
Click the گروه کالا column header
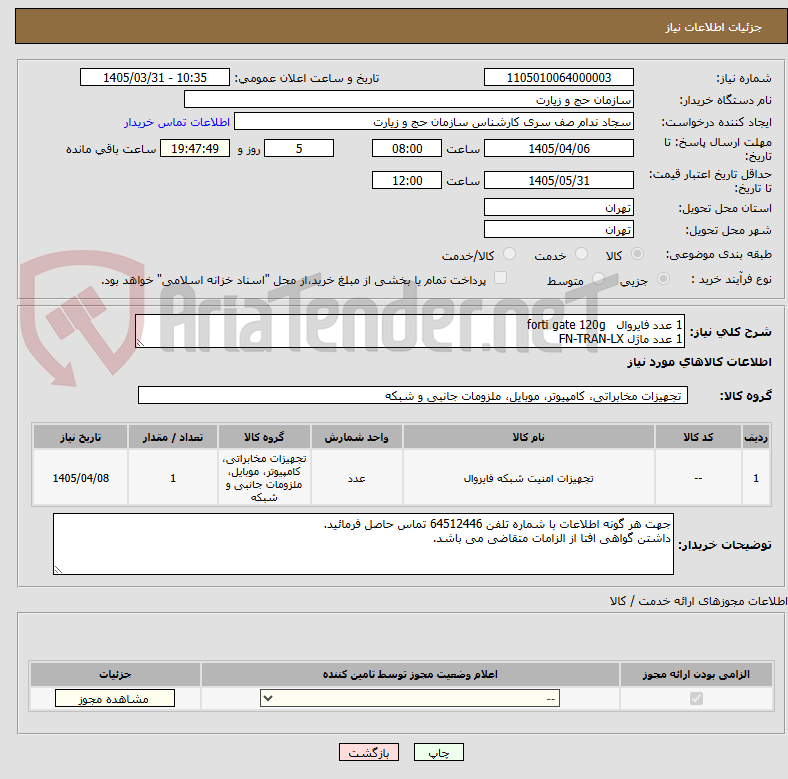tap(264, 437)
